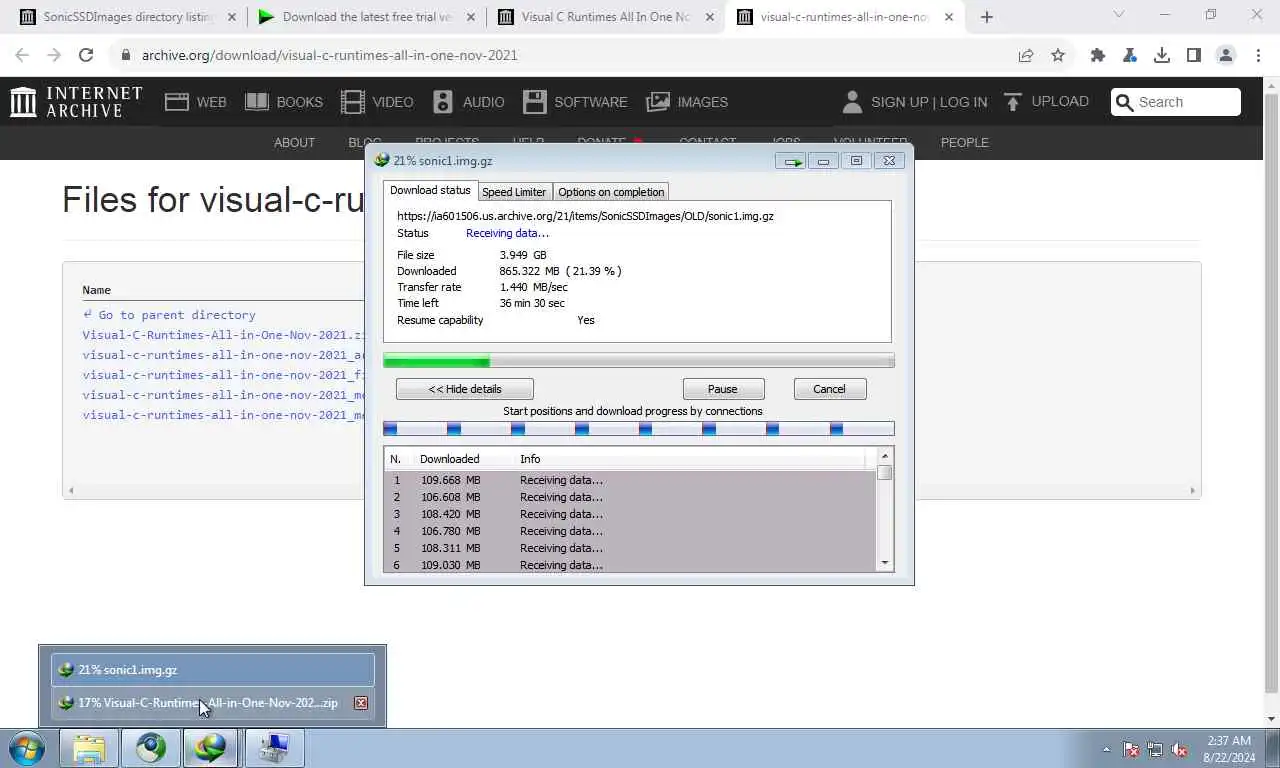Open the IMAGES section on Internet Archive
The image size is (1280, 768).
(687, 101)
